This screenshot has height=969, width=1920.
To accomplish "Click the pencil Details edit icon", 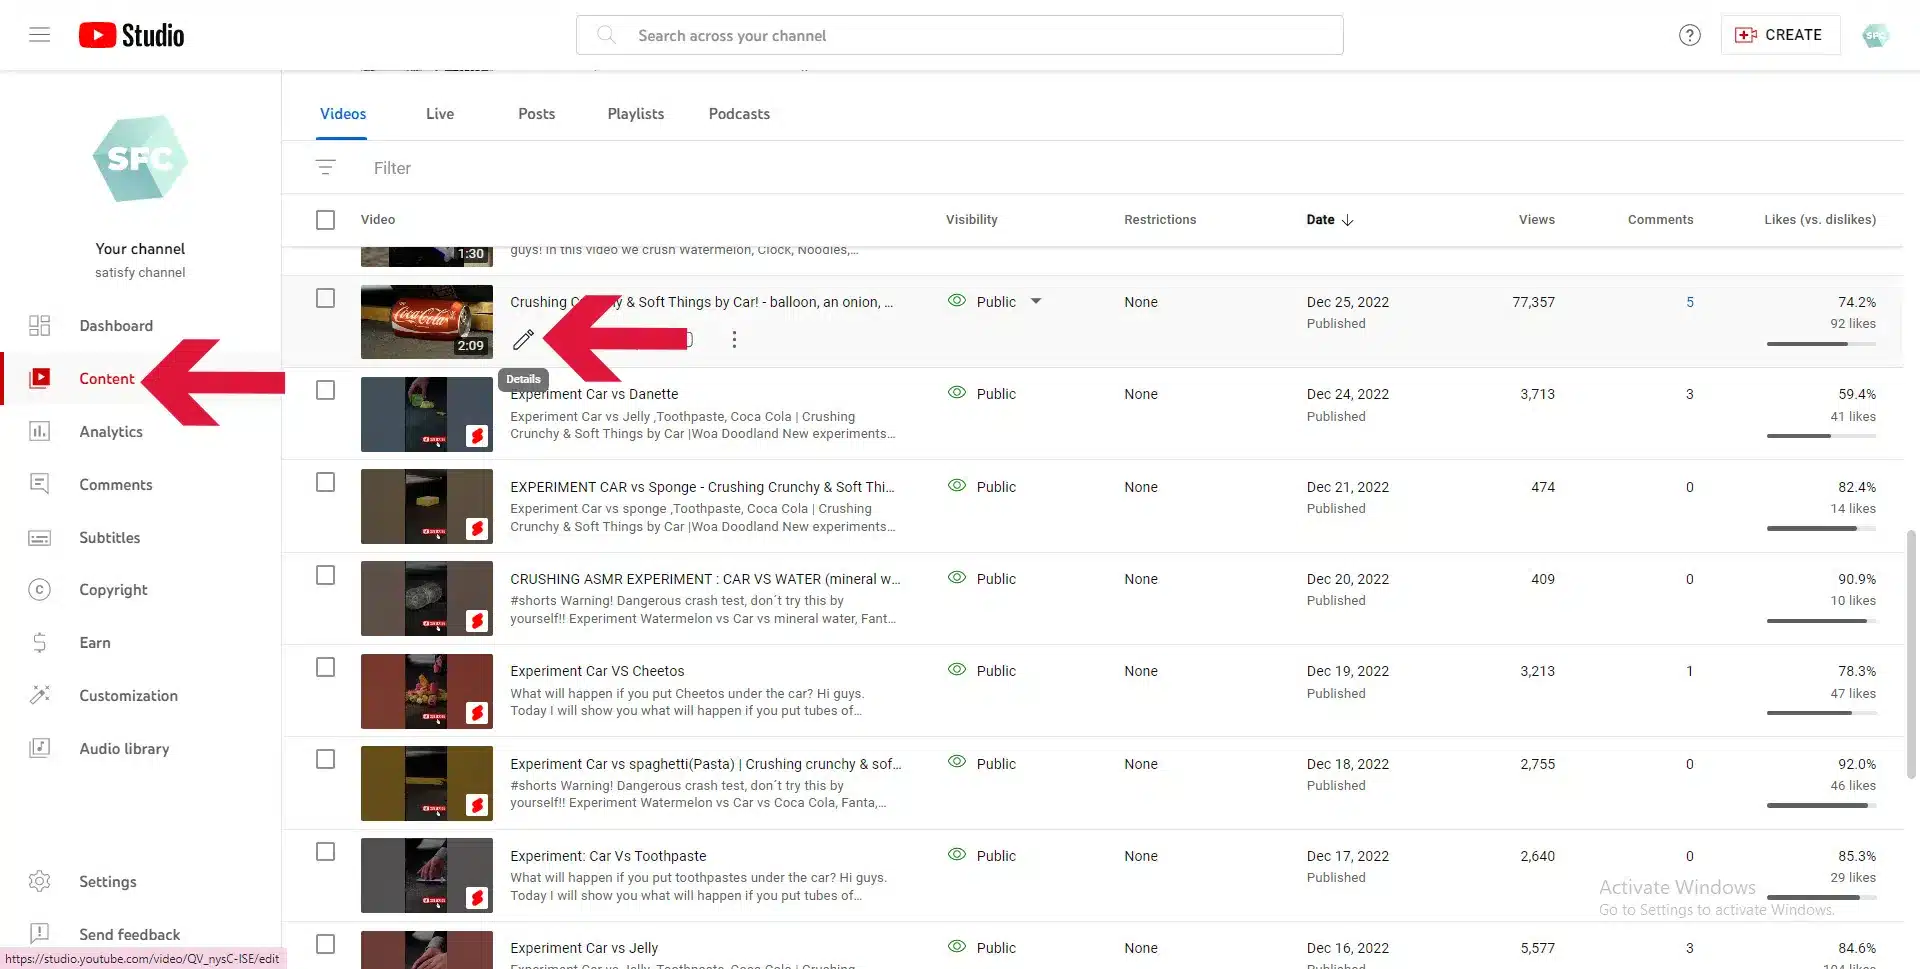I will point(523,340).
